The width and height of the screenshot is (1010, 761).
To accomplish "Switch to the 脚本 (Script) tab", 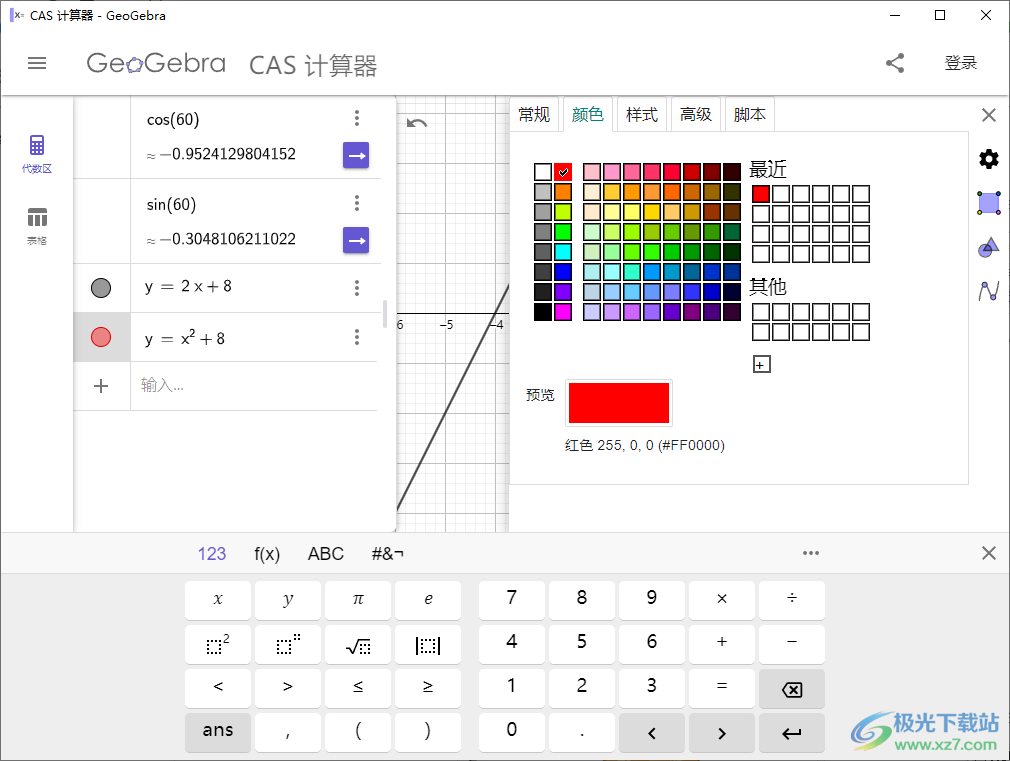I will (749, 114).
